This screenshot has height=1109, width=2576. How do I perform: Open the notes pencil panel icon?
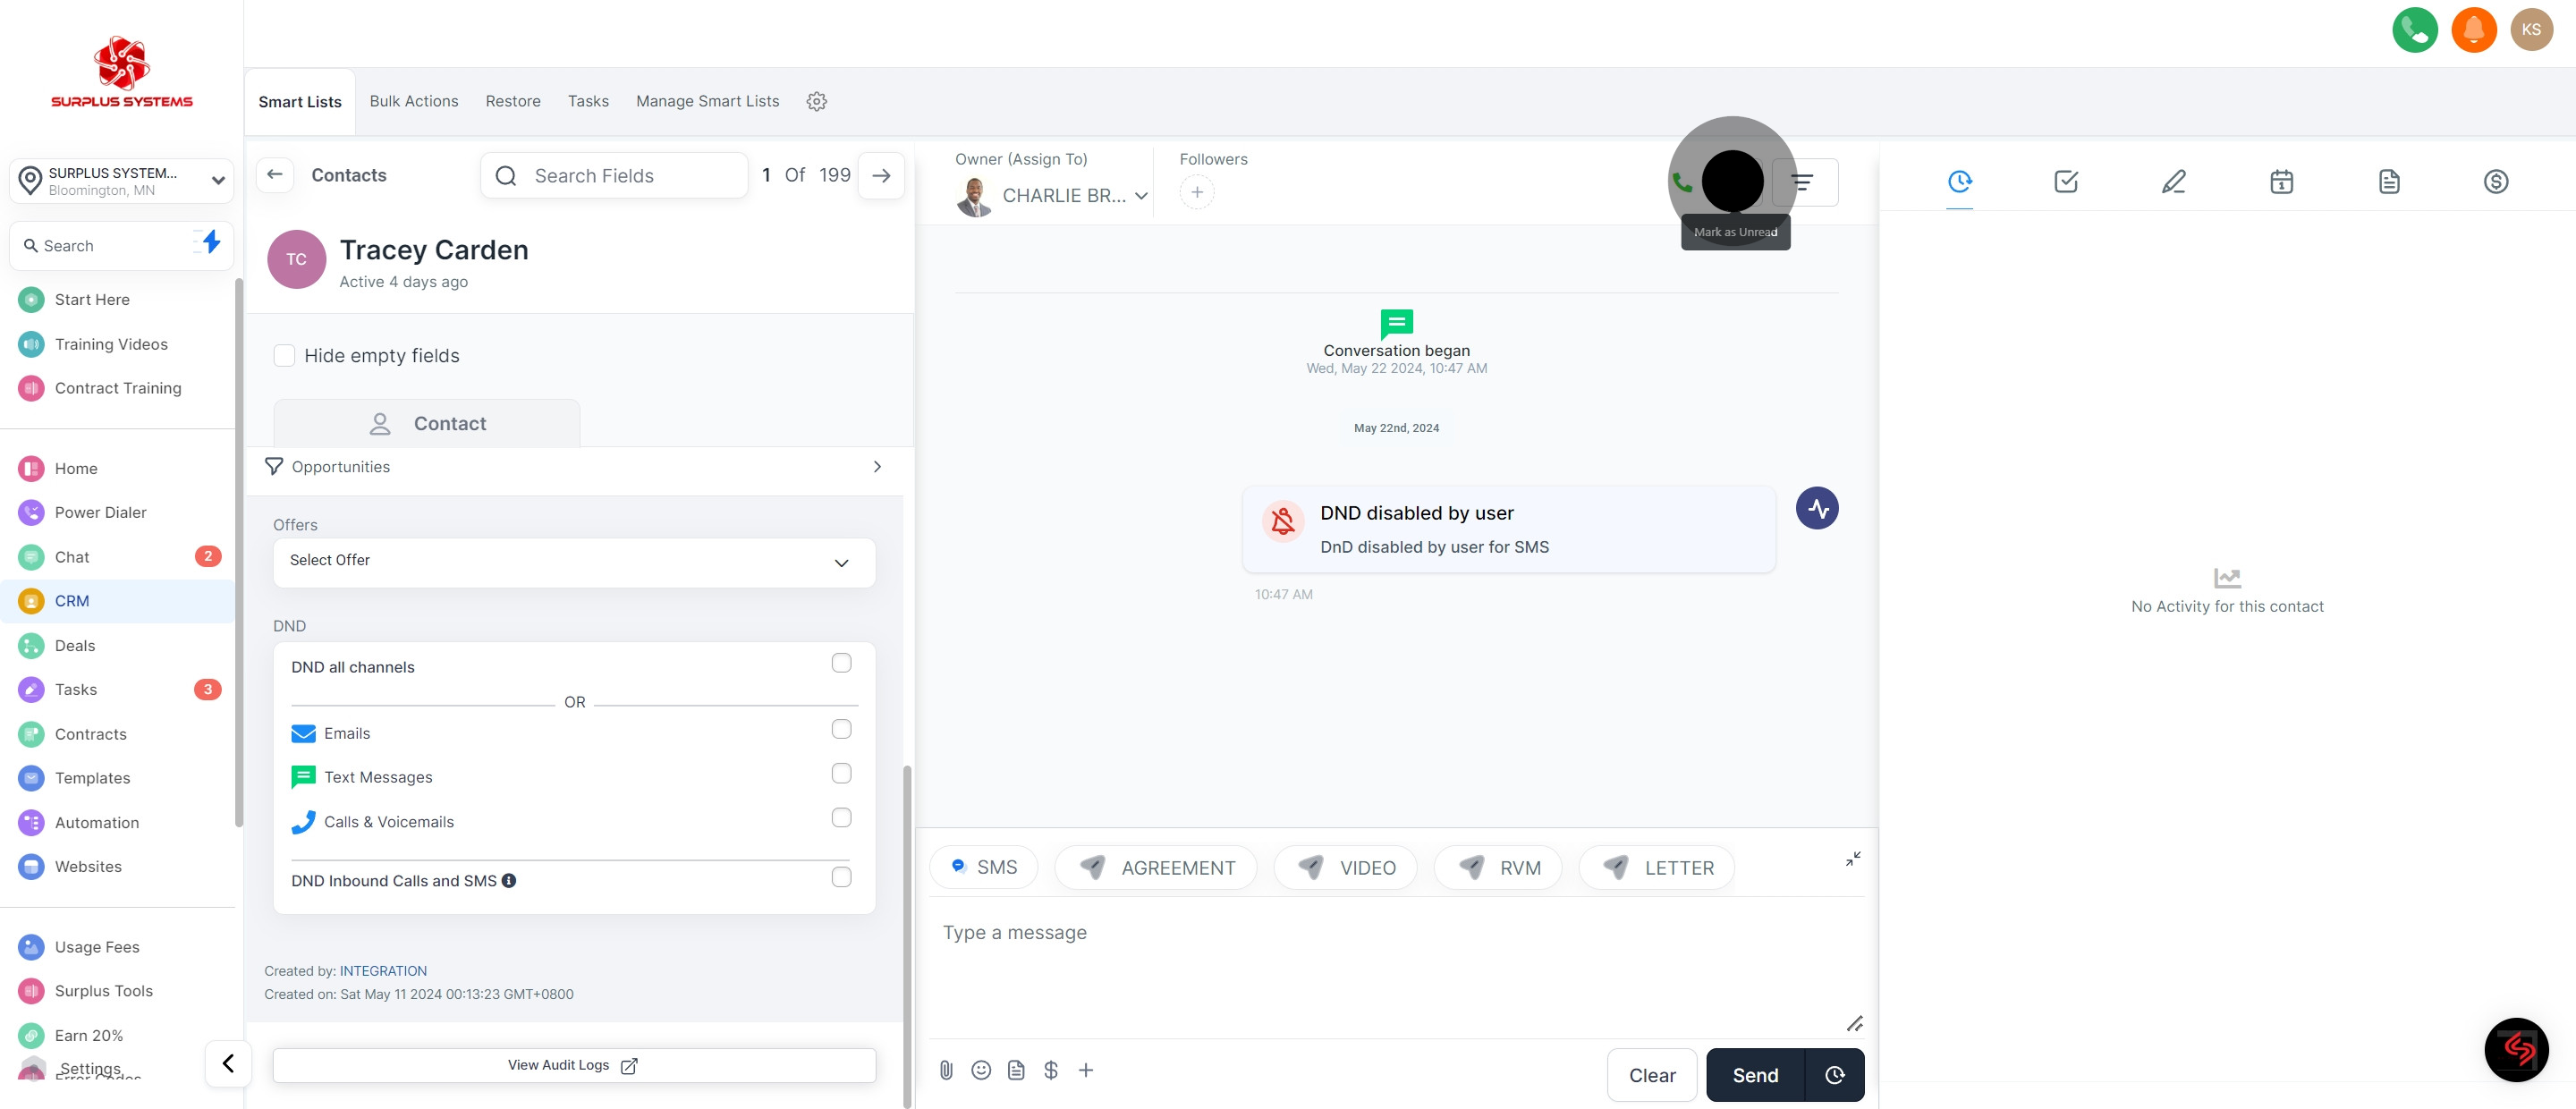(2173, 182)
